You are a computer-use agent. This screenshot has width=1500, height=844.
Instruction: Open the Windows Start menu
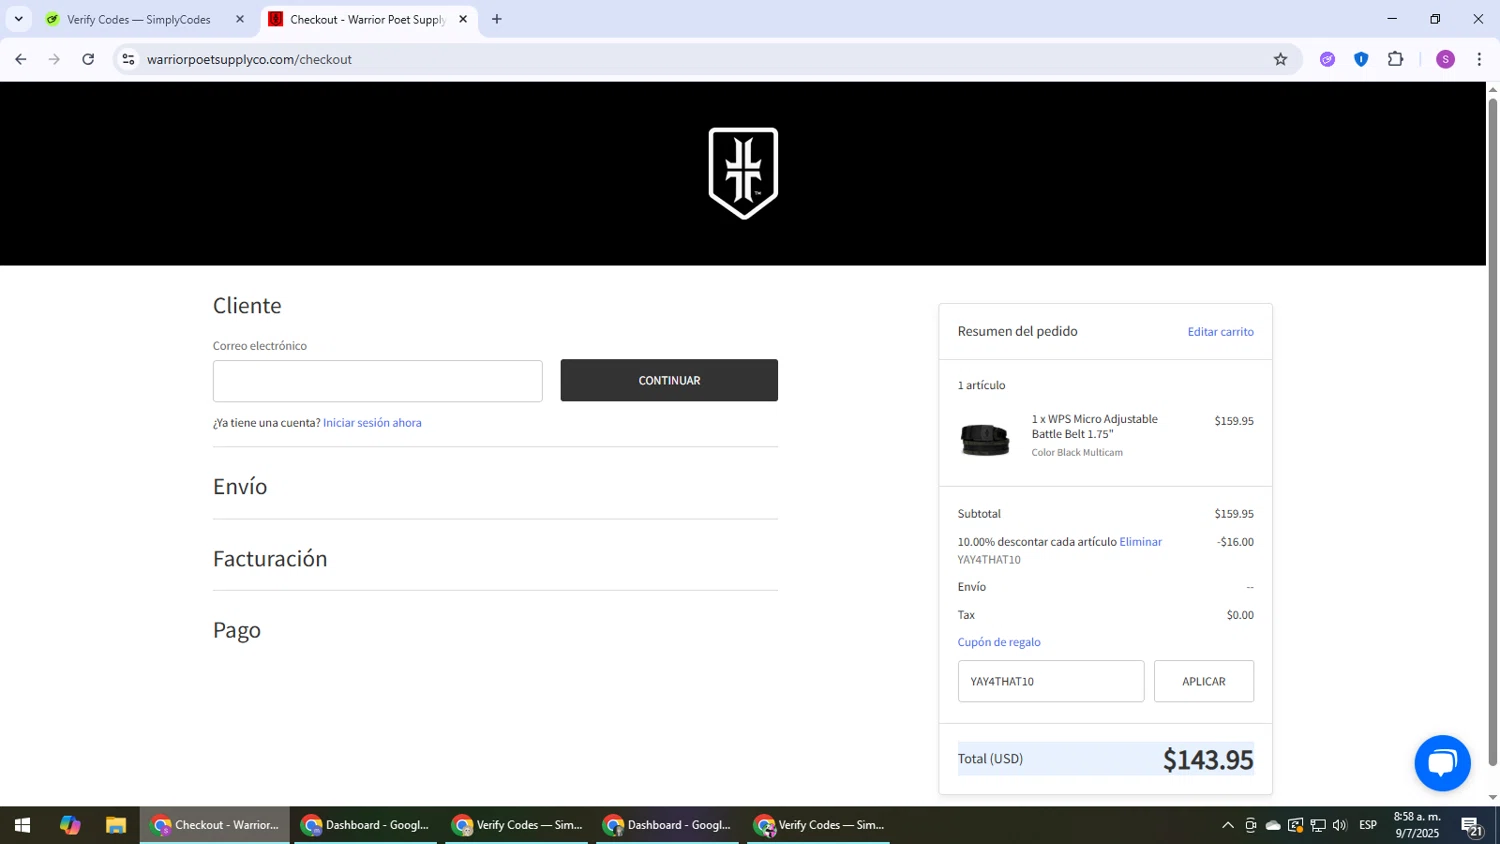point(22,825)
